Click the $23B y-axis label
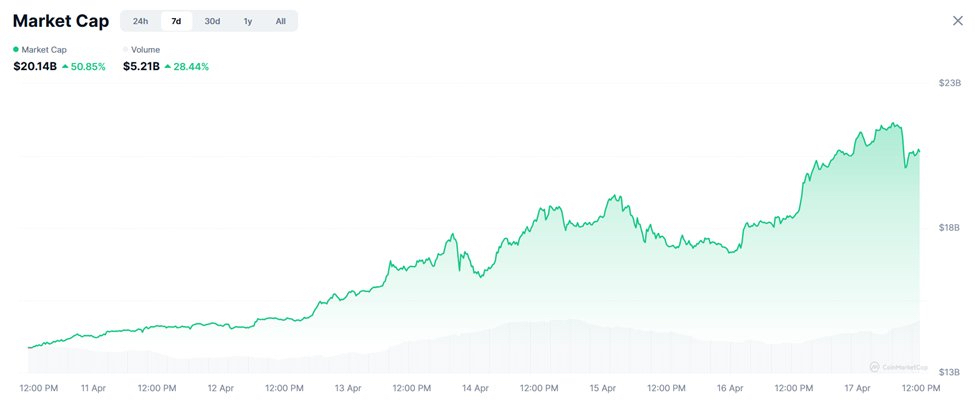This screenshot has height=412, width=975. [x=949, y=83]
